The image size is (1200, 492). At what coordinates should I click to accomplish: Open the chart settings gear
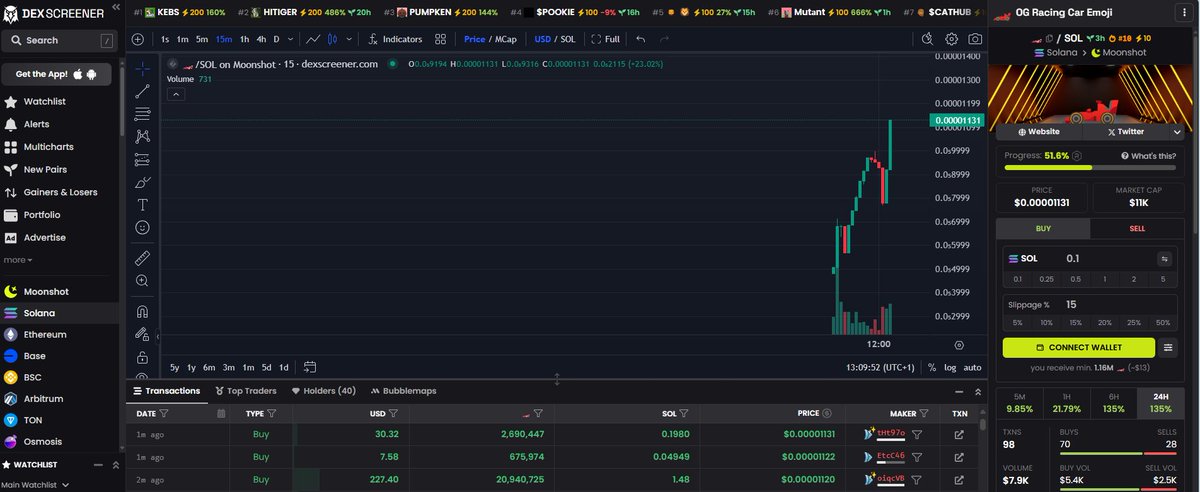point(951,38)
